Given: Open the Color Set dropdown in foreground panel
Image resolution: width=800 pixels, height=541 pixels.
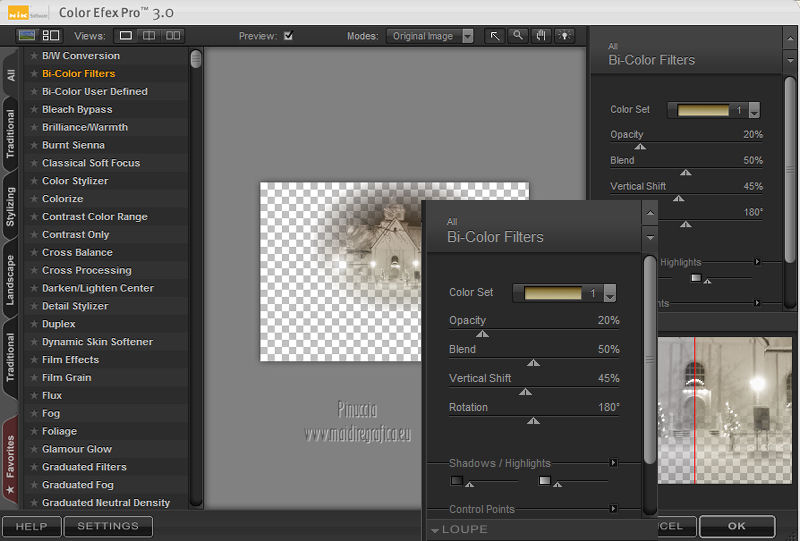Looking at the screenshot, I should click(x=609, y=294).
